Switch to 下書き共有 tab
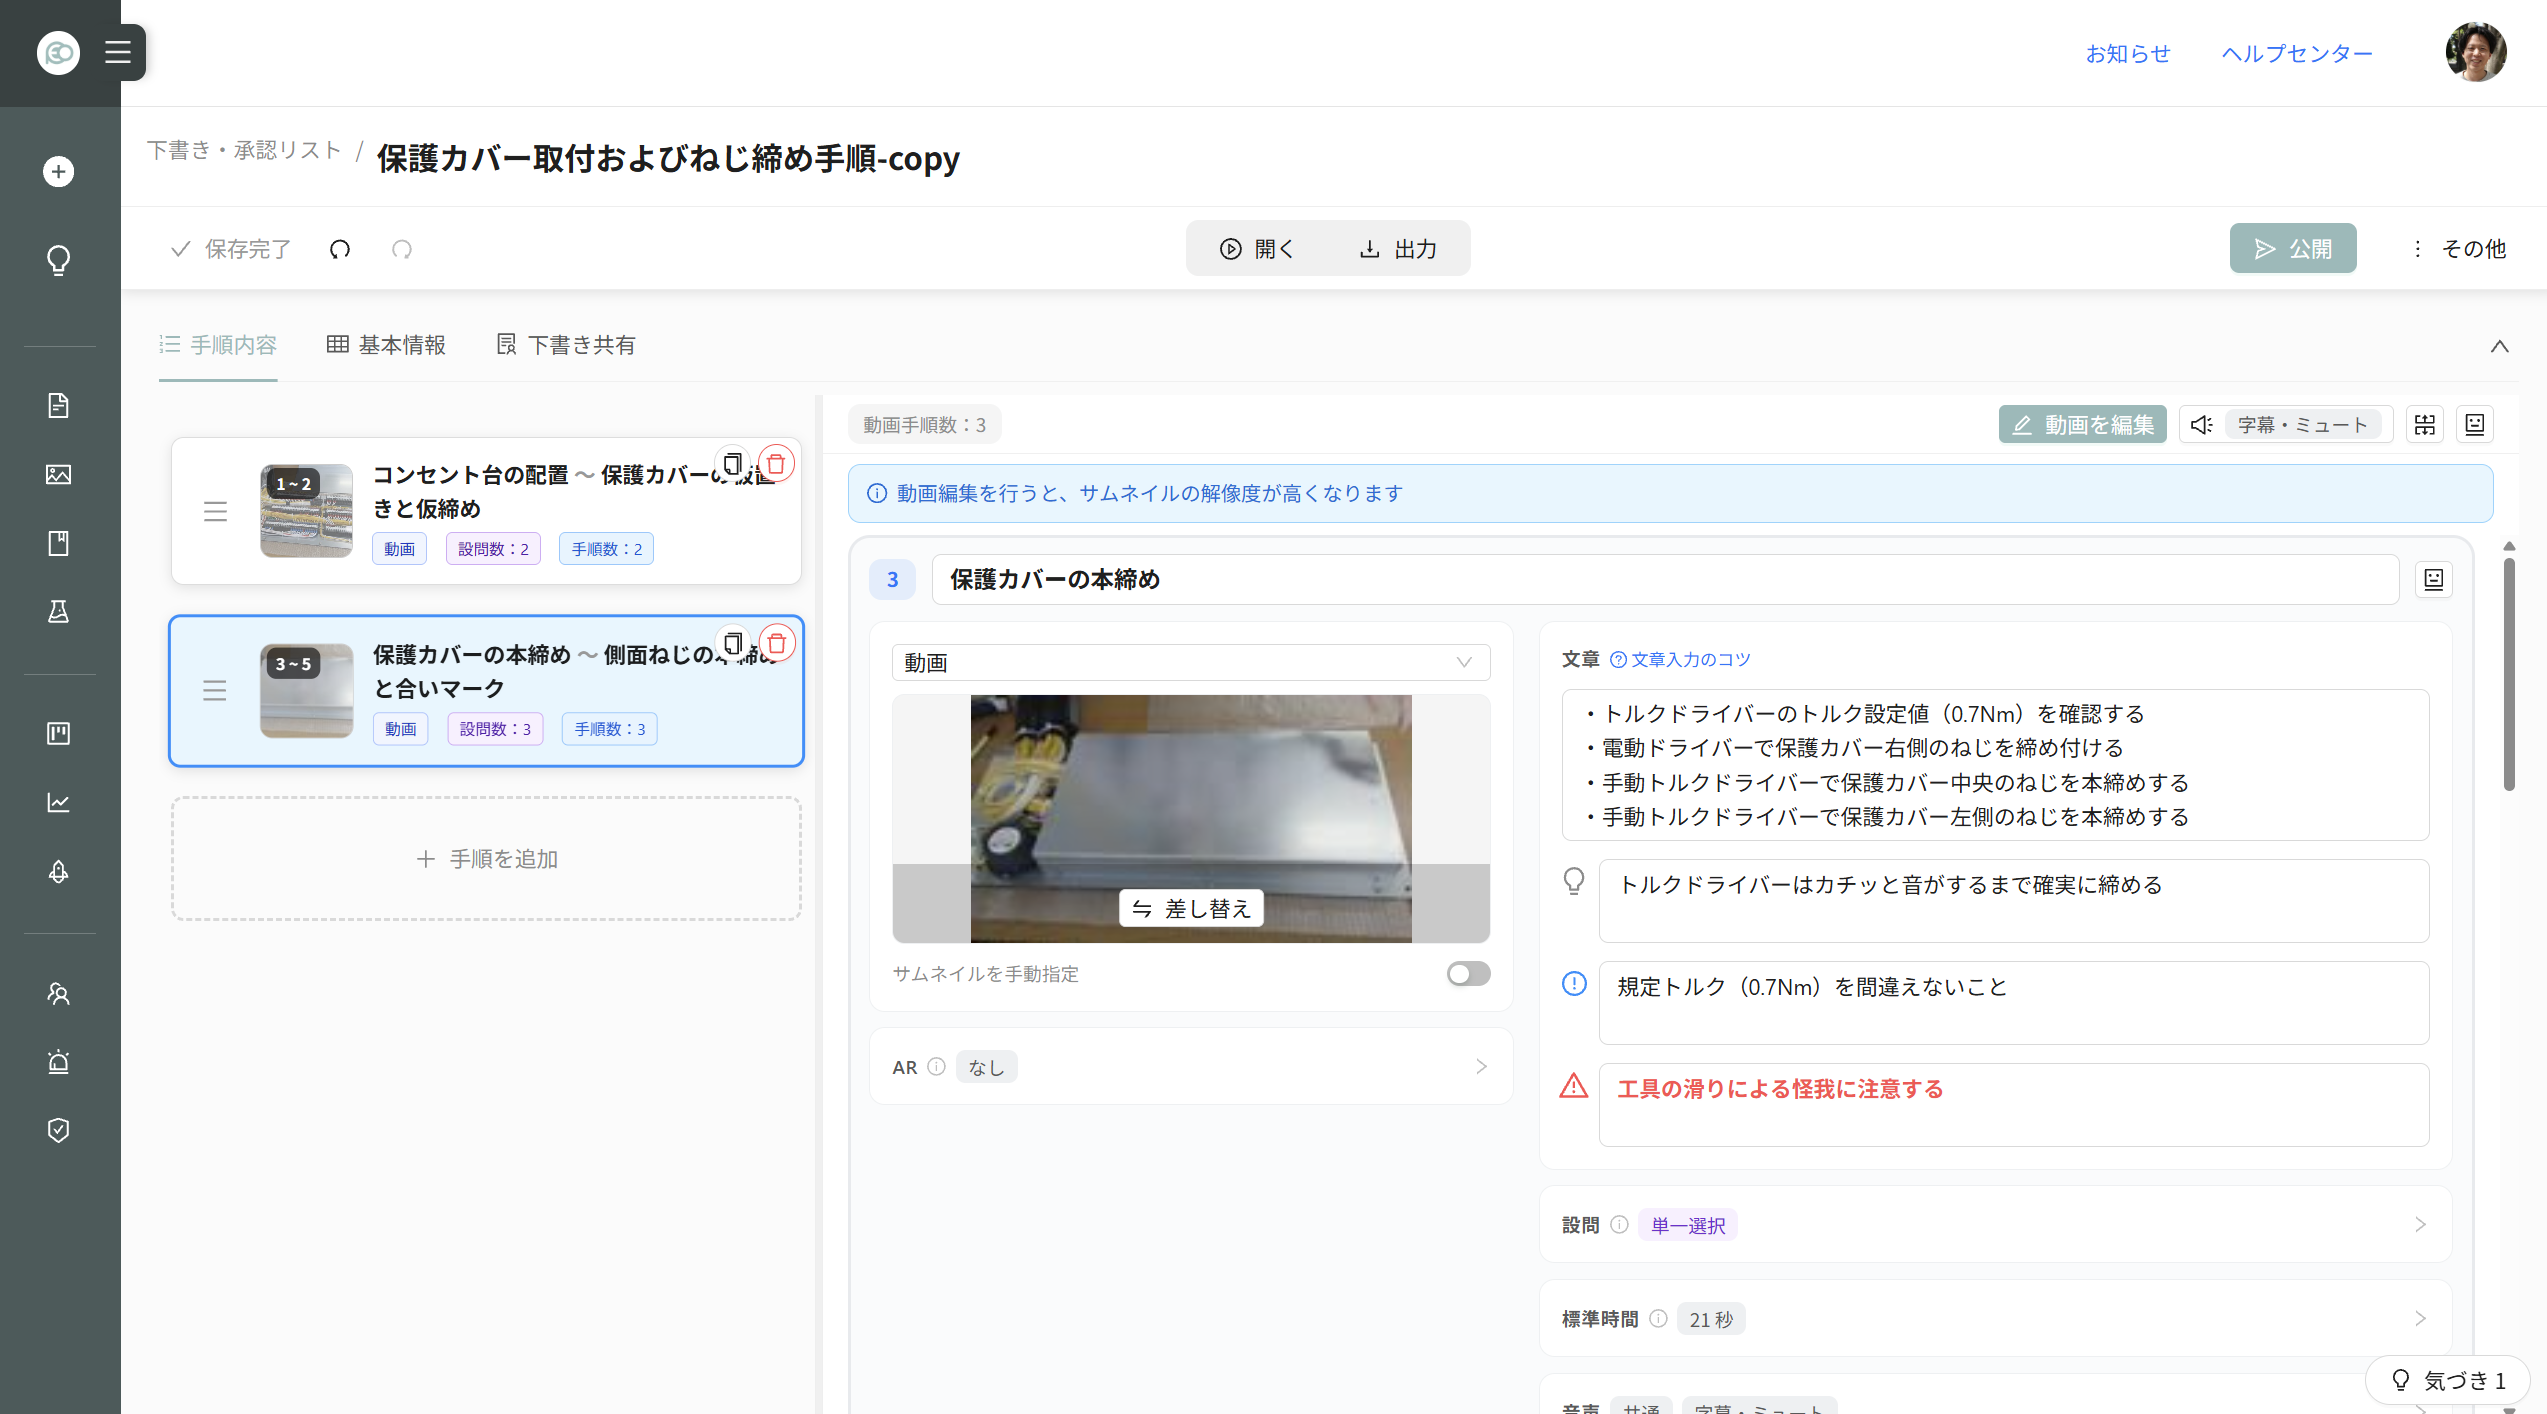 [566, 345]
